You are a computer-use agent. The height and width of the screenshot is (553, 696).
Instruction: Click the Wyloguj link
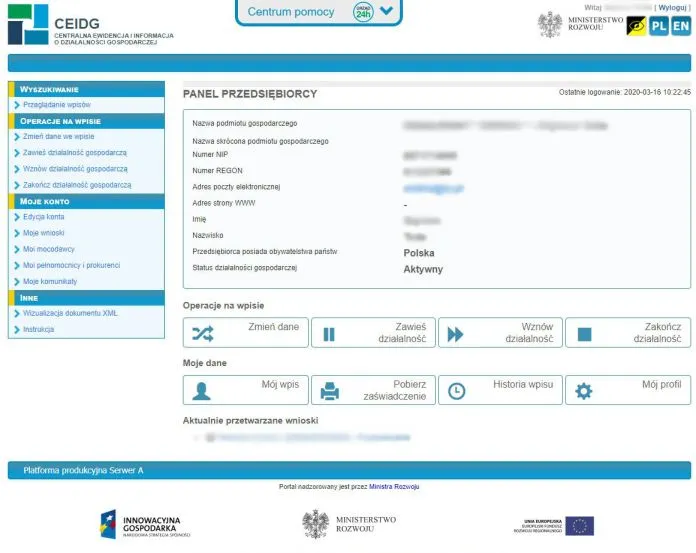point(672,8)
